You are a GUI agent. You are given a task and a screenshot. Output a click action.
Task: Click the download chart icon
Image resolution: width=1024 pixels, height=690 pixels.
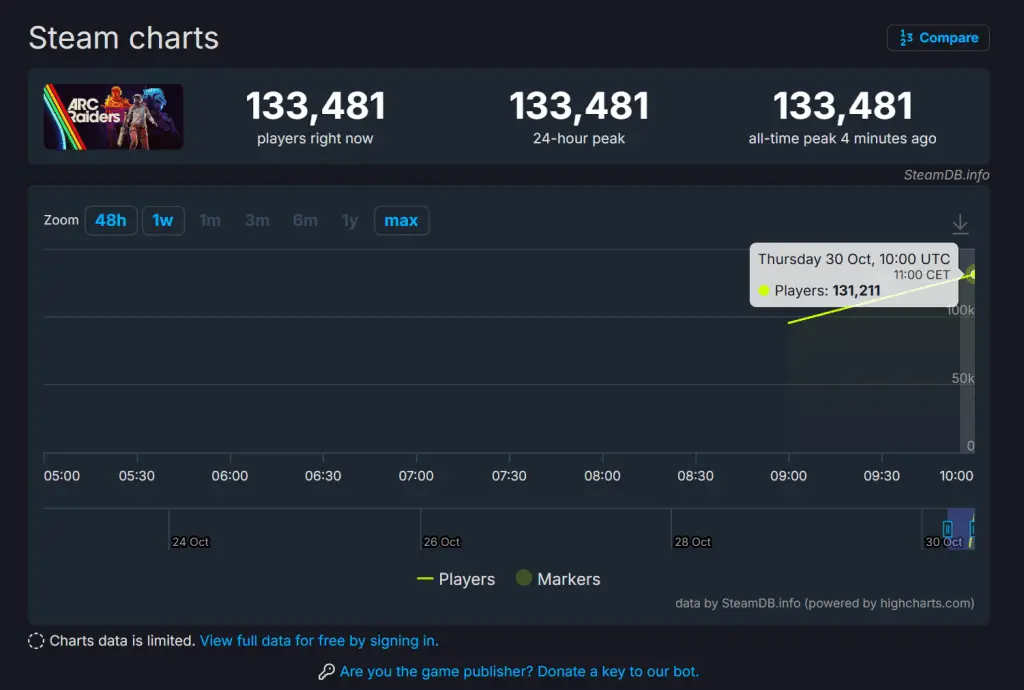point(960,224)
